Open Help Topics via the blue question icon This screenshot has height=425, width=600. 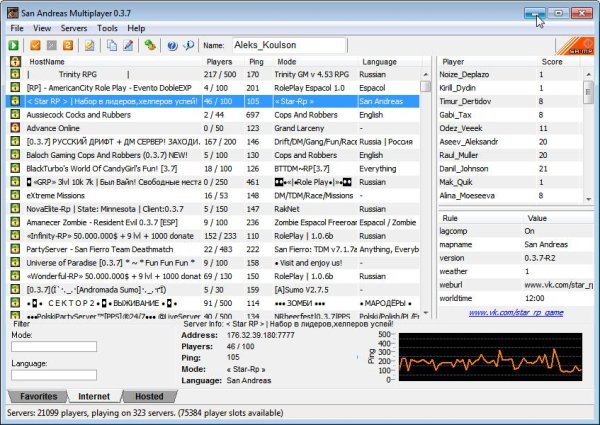click(172, 45)
